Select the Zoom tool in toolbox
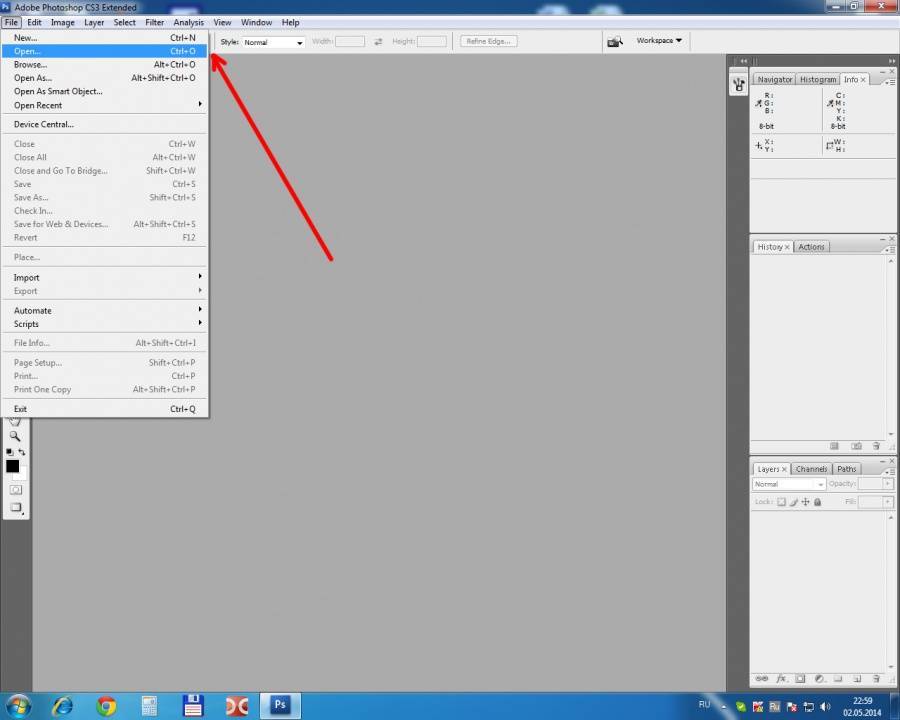The height and width of the screenshot is (720, 900). click(x=15, y=436)
